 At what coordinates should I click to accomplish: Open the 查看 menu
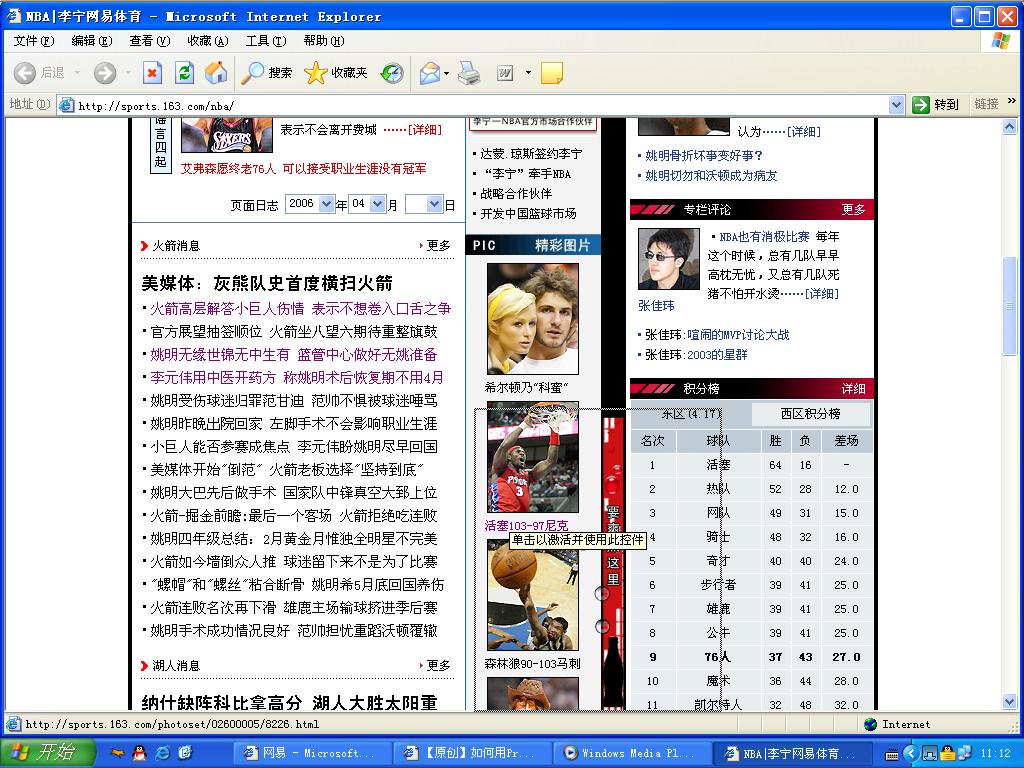150,40
